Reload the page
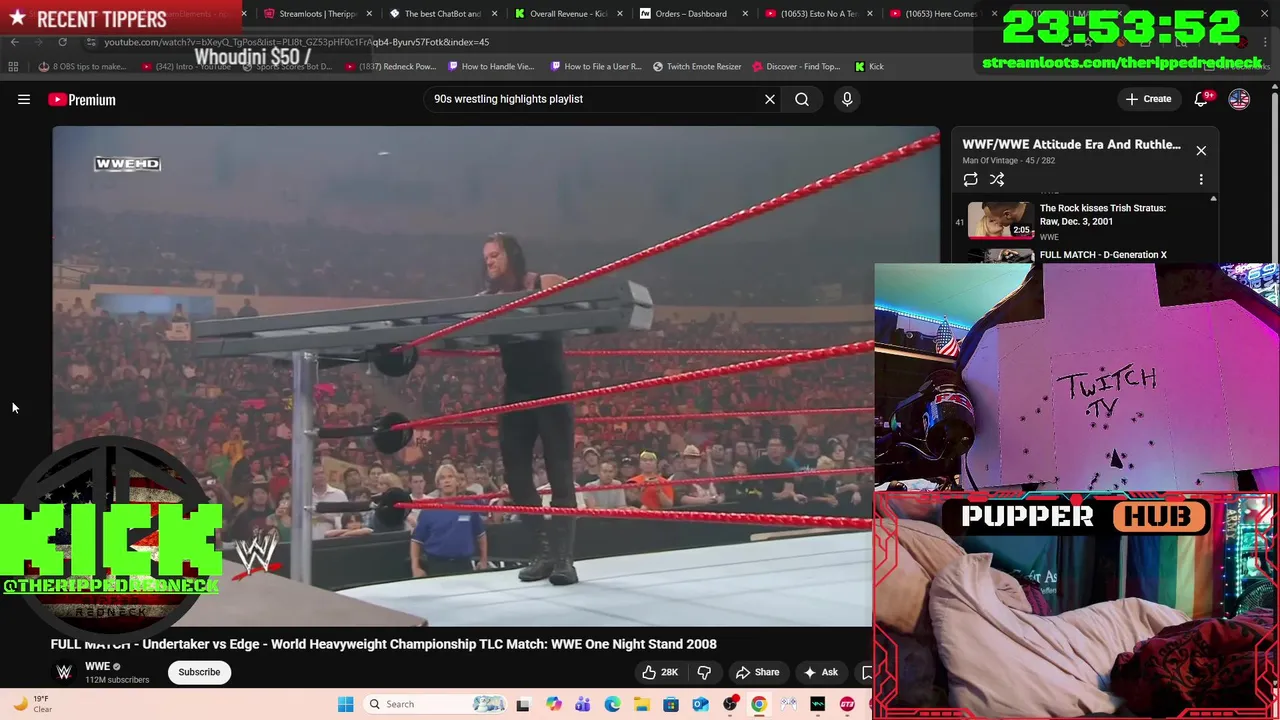 click(62, 42)
